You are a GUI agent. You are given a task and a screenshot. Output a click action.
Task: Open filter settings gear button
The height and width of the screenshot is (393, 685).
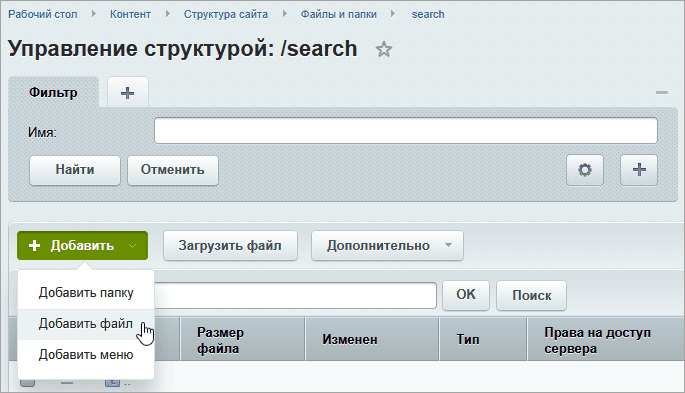point(585,170)
